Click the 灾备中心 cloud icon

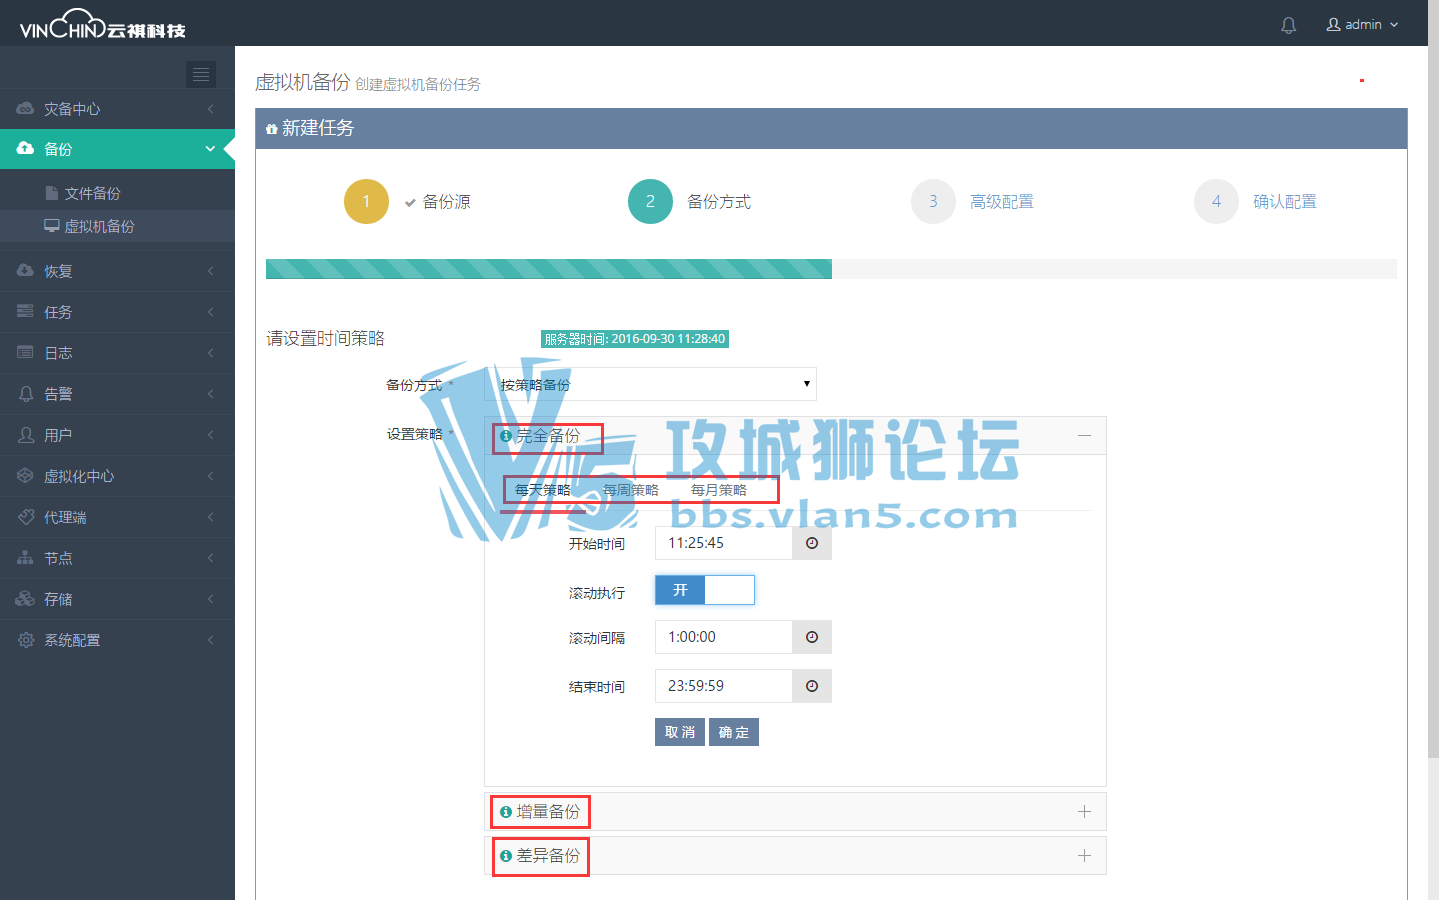coord(25,108)
